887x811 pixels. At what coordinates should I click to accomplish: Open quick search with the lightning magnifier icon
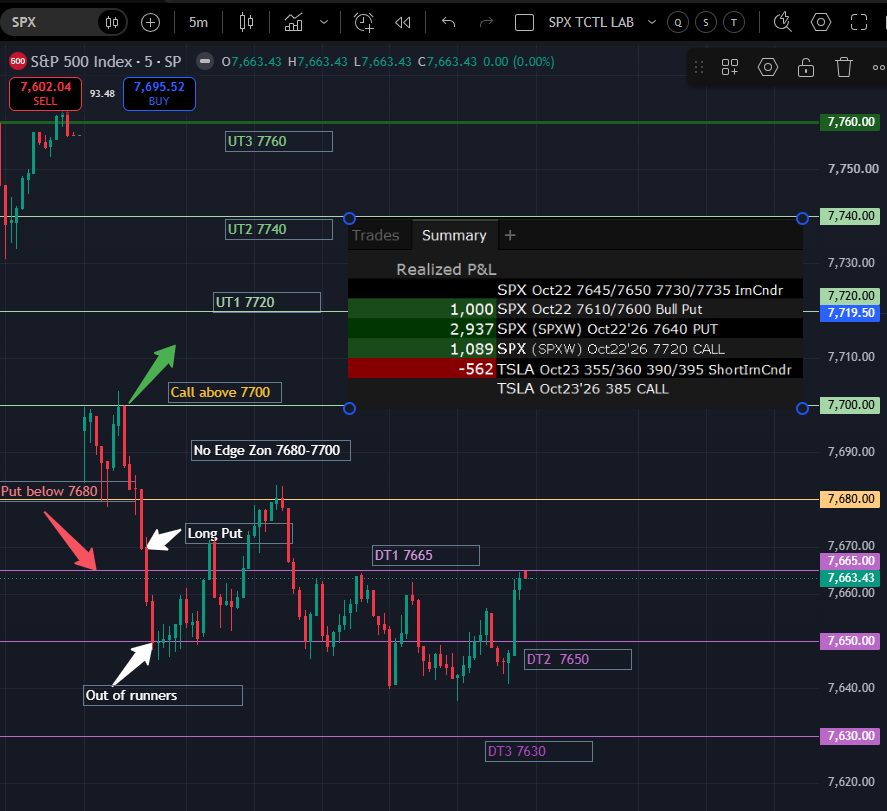[783, 23]
